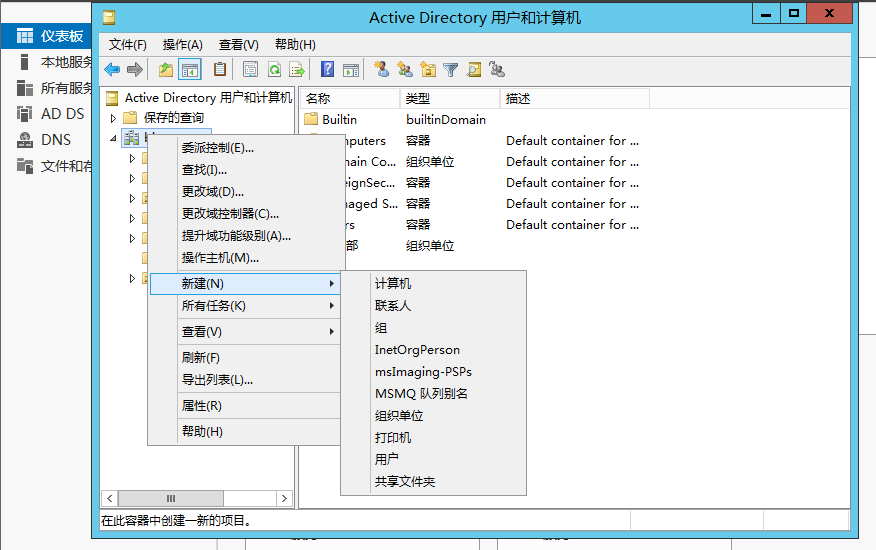Image resolution: width=876 pixels, height=550 pixels.
Task: Open 查看(V) context submenu arrow
Action: pos(332,332)
